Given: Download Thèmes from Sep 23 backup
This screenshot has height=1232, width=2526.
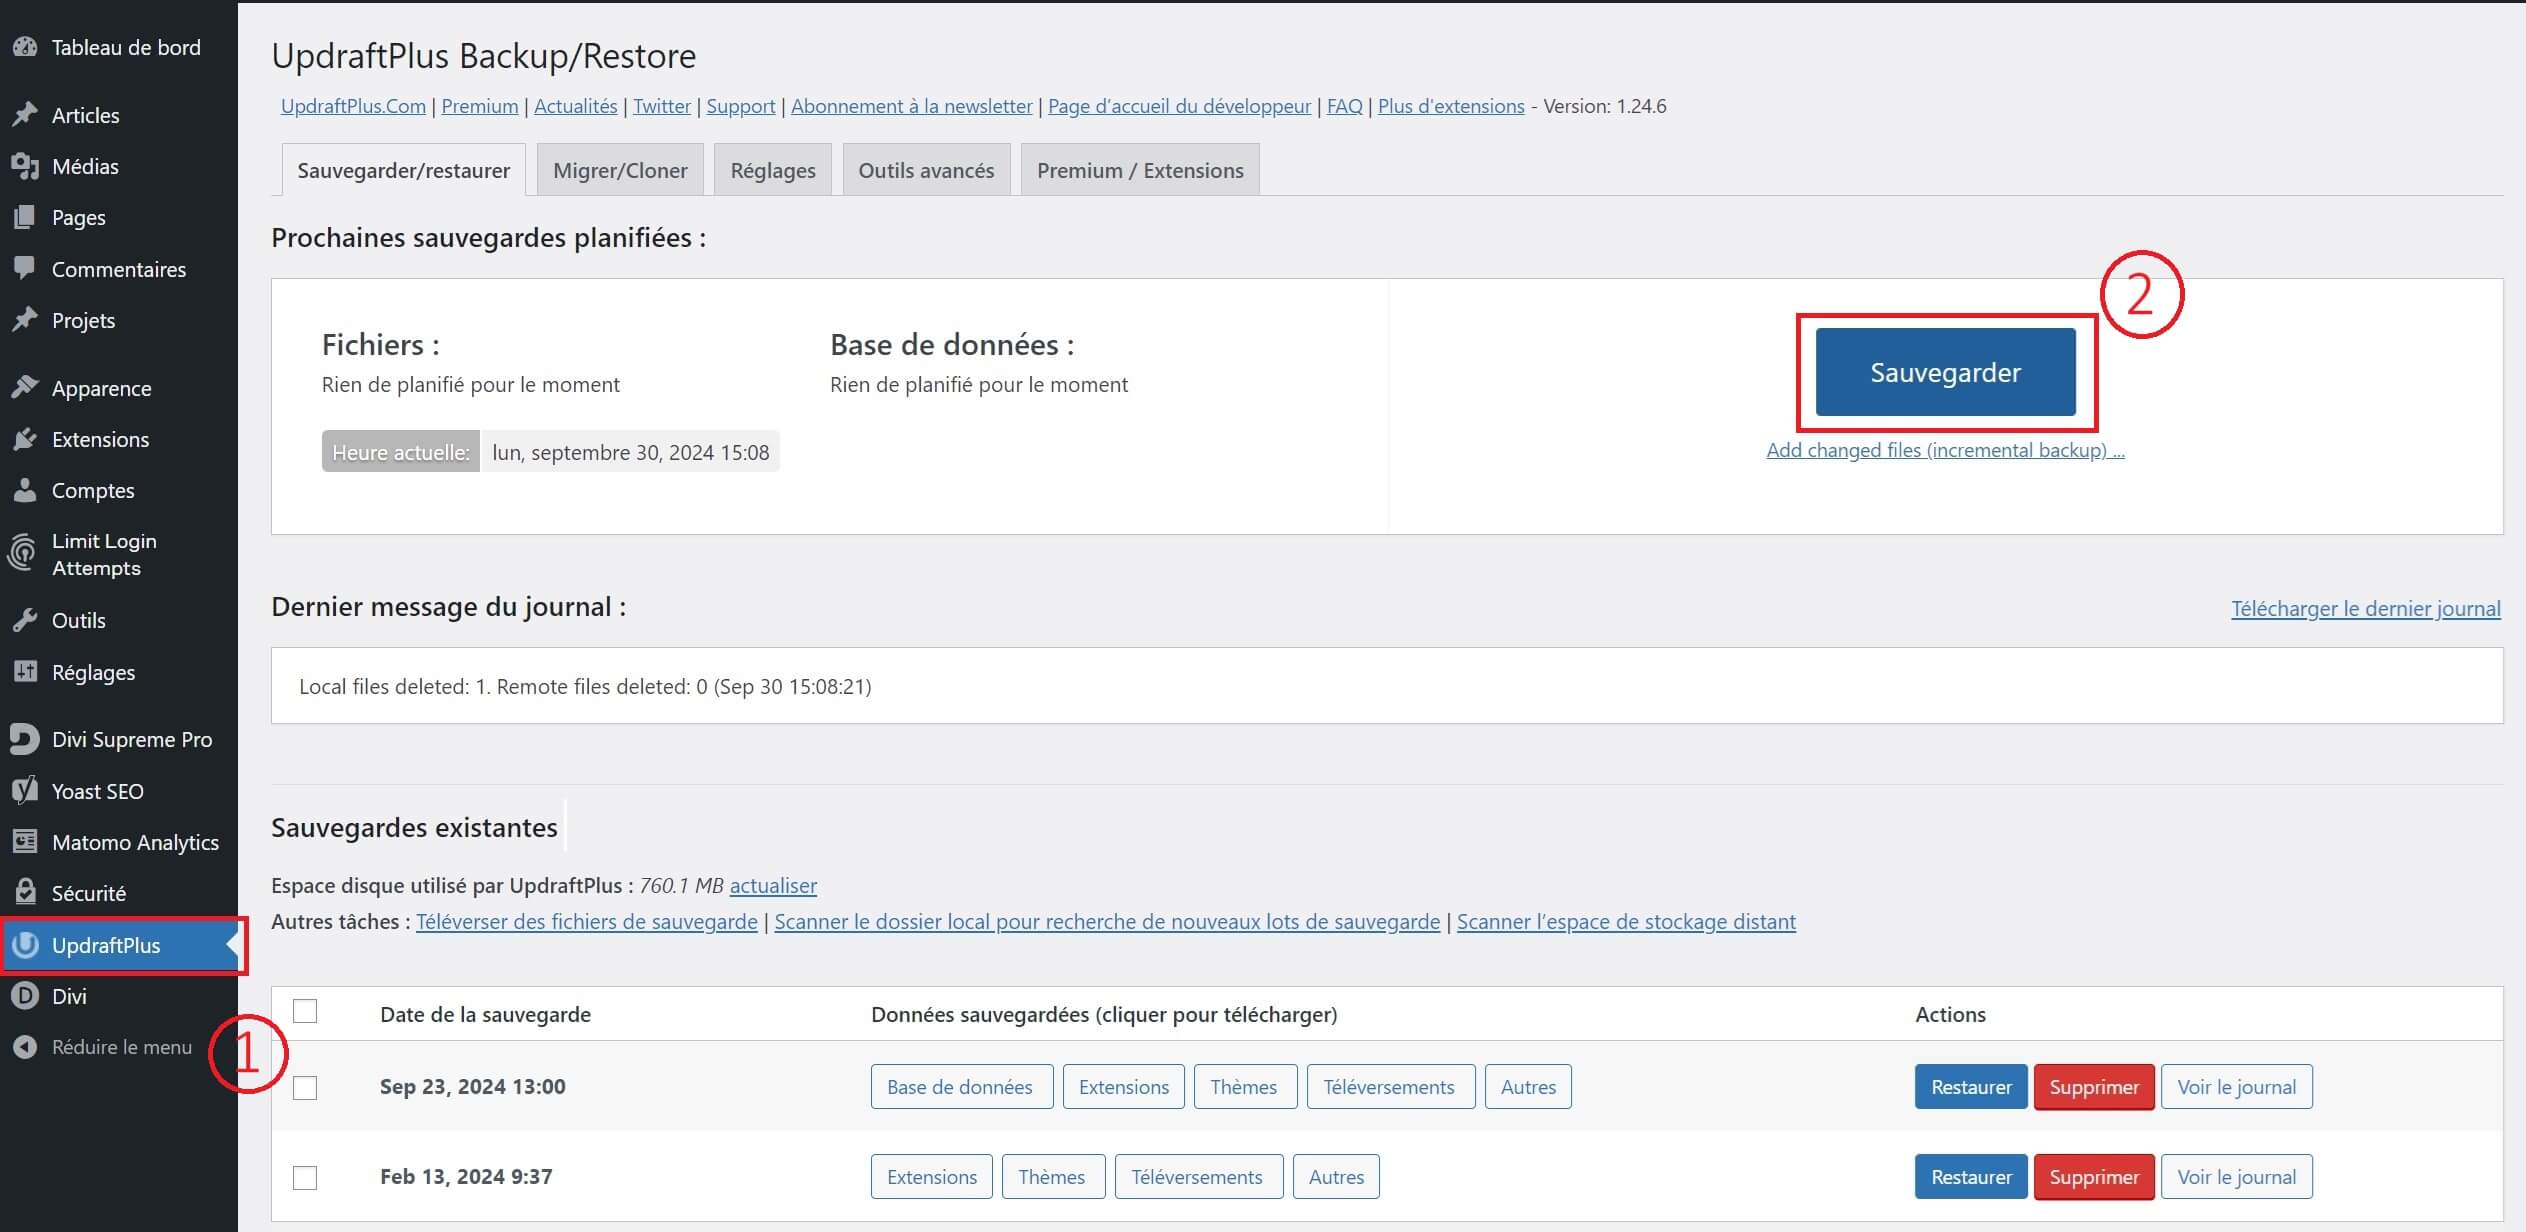Looking at the screenshot, I should [1245, 1087].
